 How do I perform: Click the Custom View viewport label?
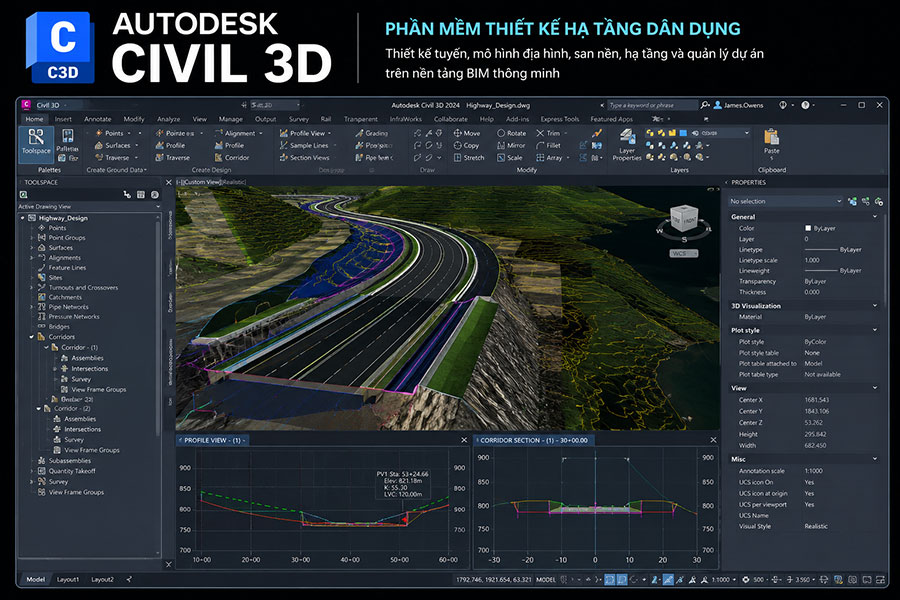pyautogui.click(x=202, y=182)
